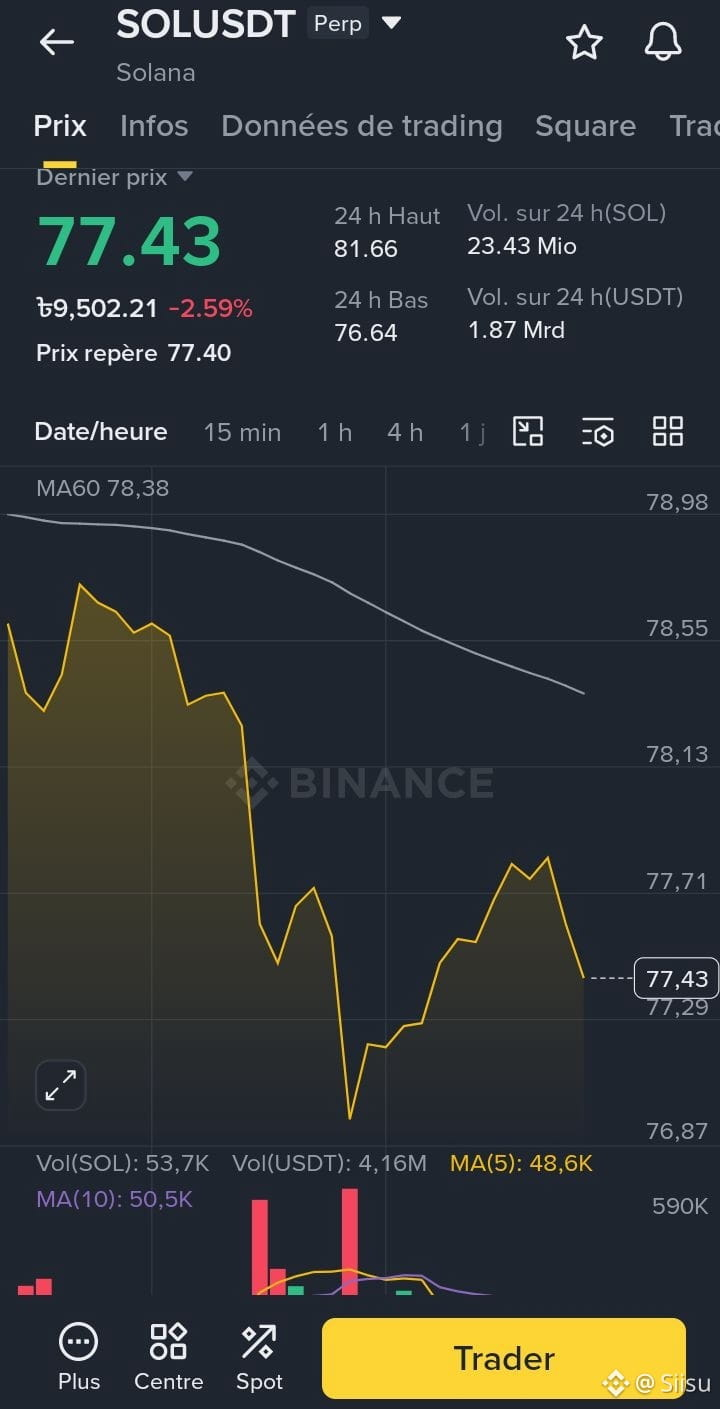Tap the -2.59% change value
Screen dimensions: 720x1409
210,308
